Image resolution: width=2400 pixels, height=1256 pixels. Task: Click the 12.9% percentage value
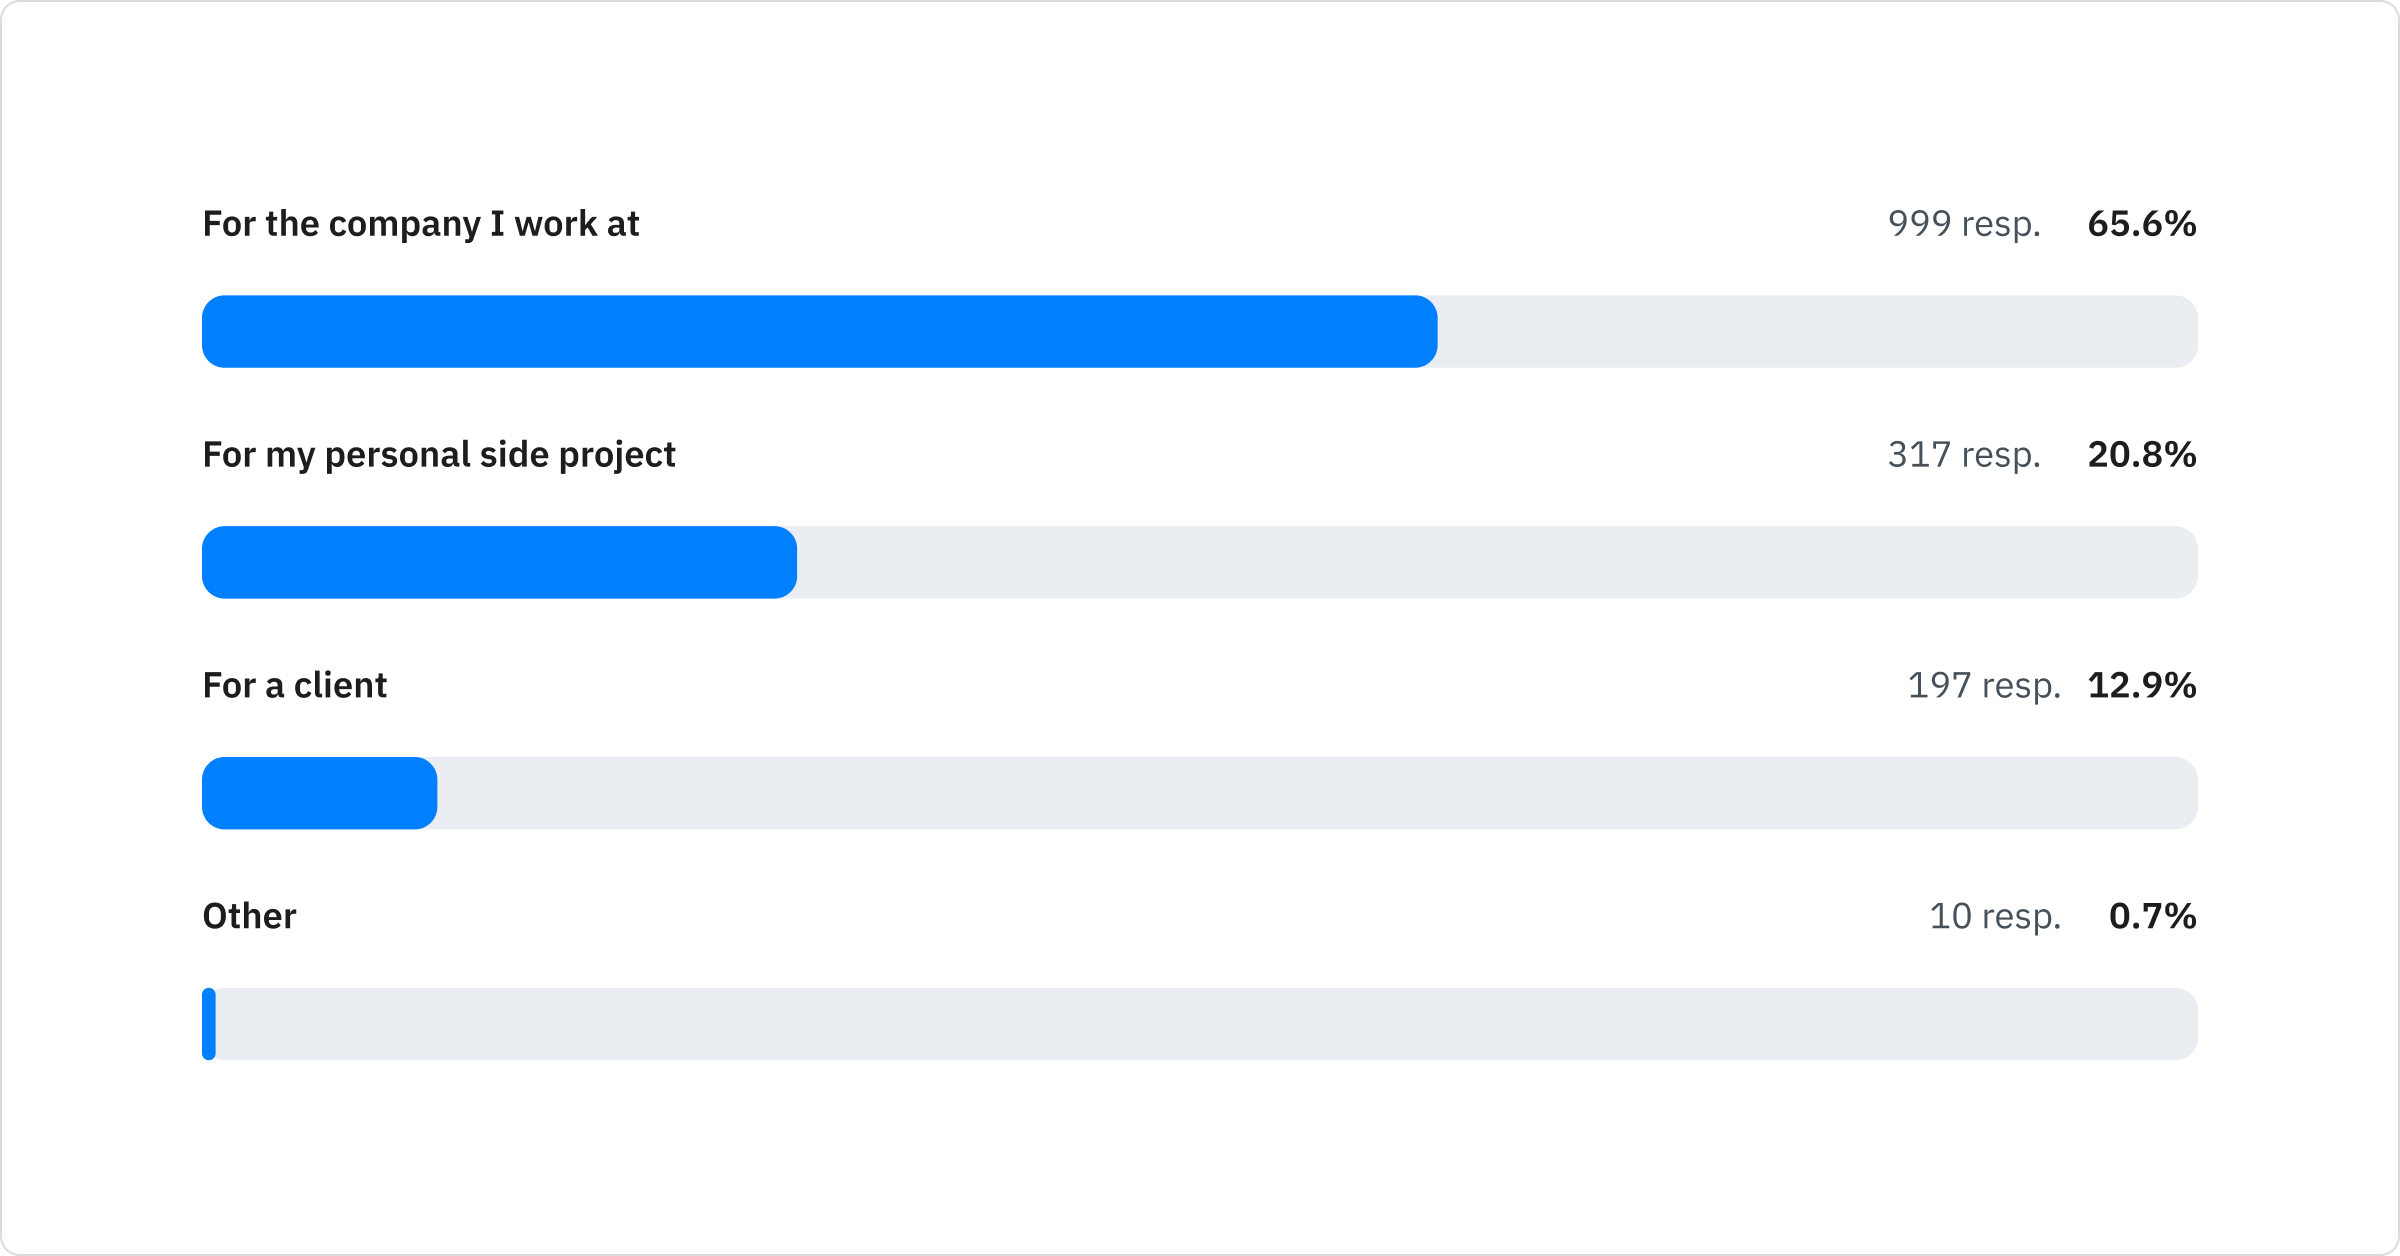pos(2141,686)
